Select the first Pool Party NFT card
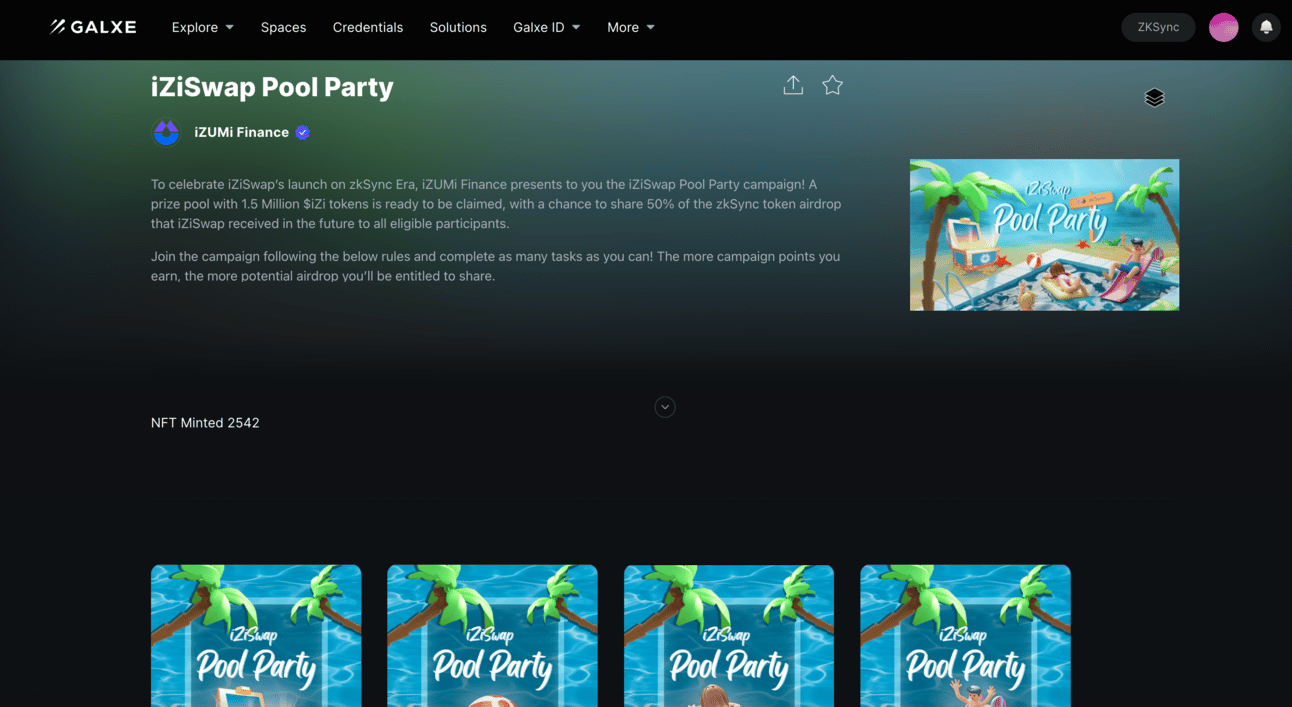 coord(256,636)
